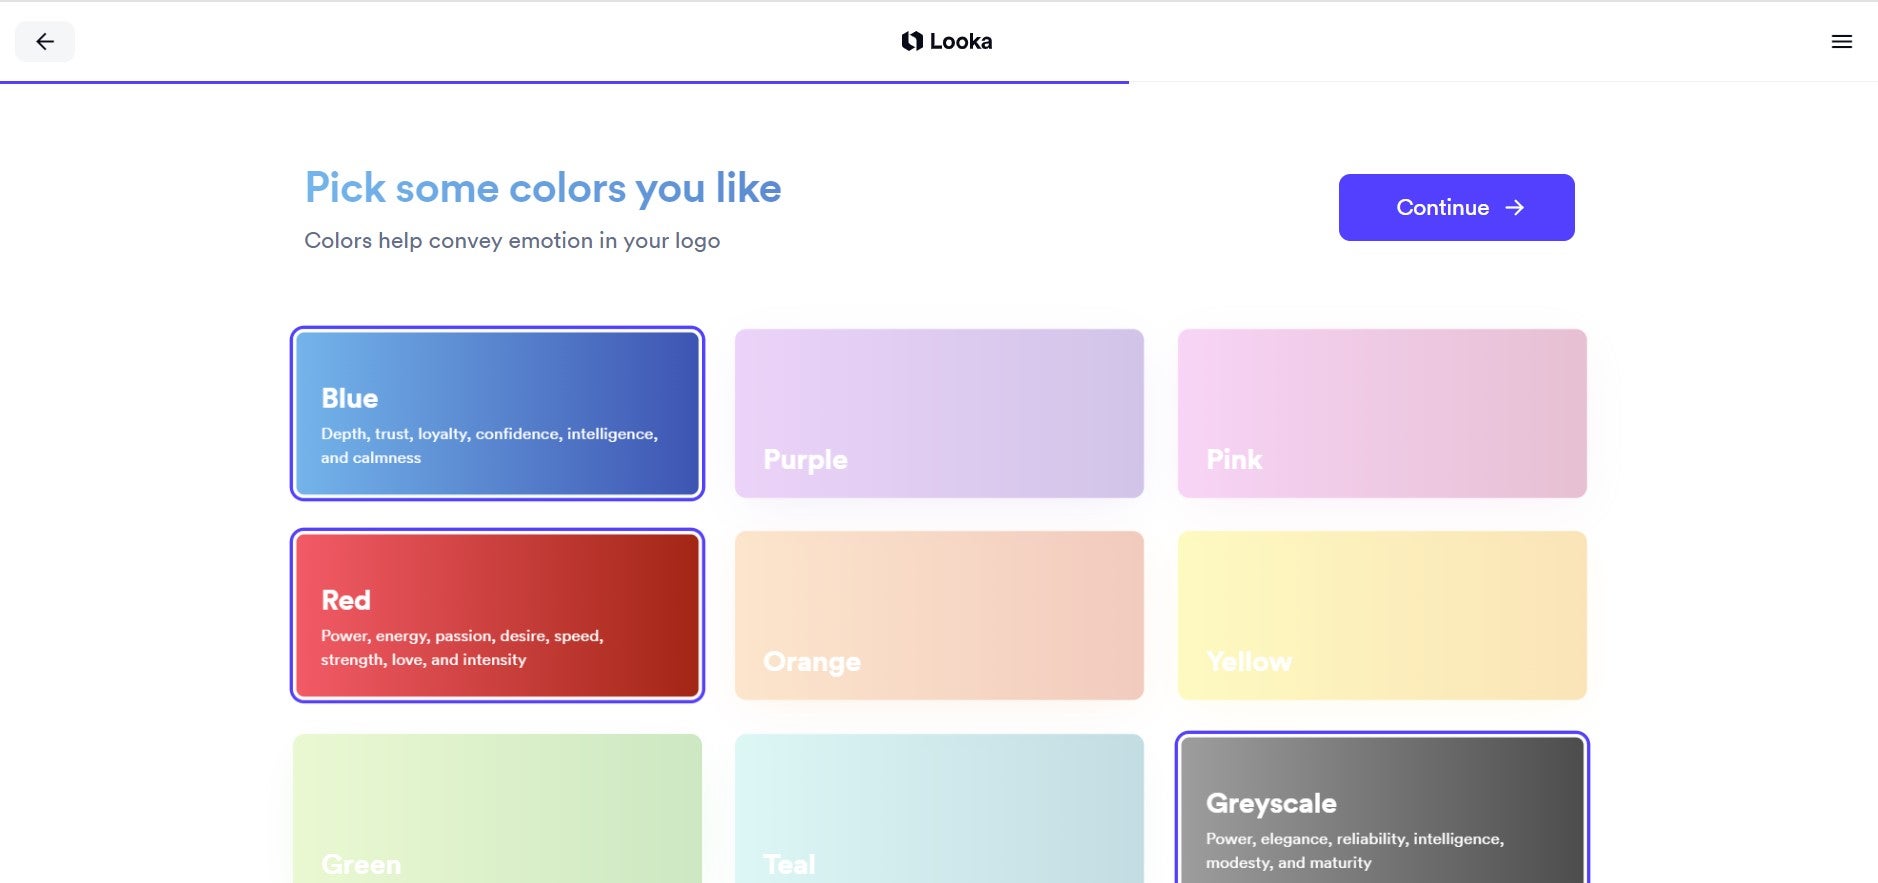Image resolution: width=1878 pixels, height=883 pixels.
Task: Select the Purple color card
Action: pos(939,413)
